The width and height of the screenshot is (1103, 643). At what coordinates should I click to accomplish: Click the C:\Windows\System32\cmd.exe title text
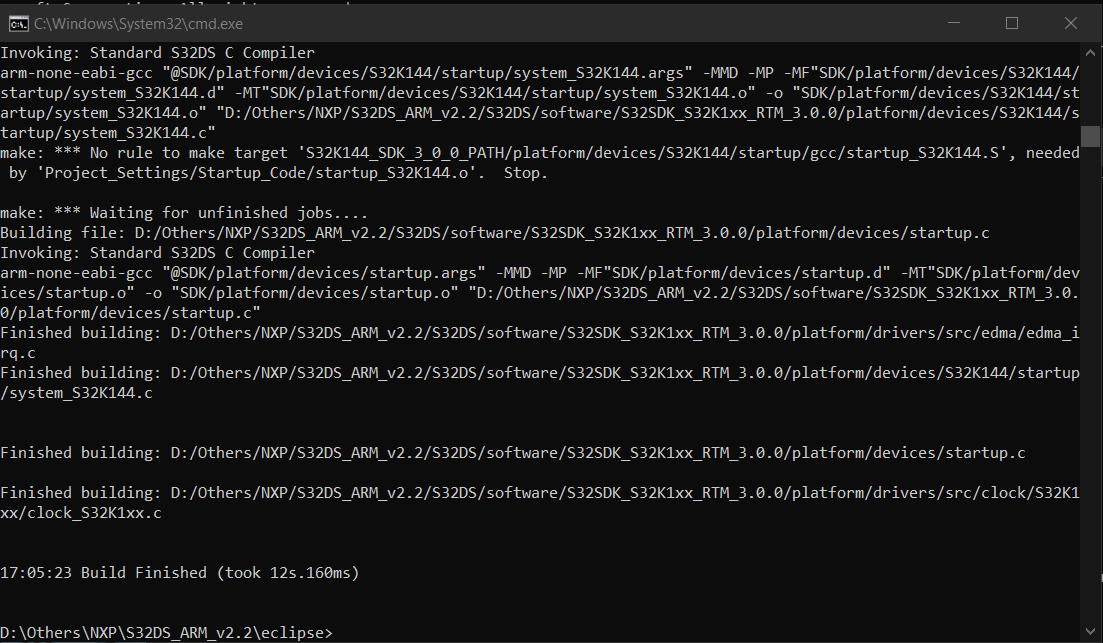point(138,23)
